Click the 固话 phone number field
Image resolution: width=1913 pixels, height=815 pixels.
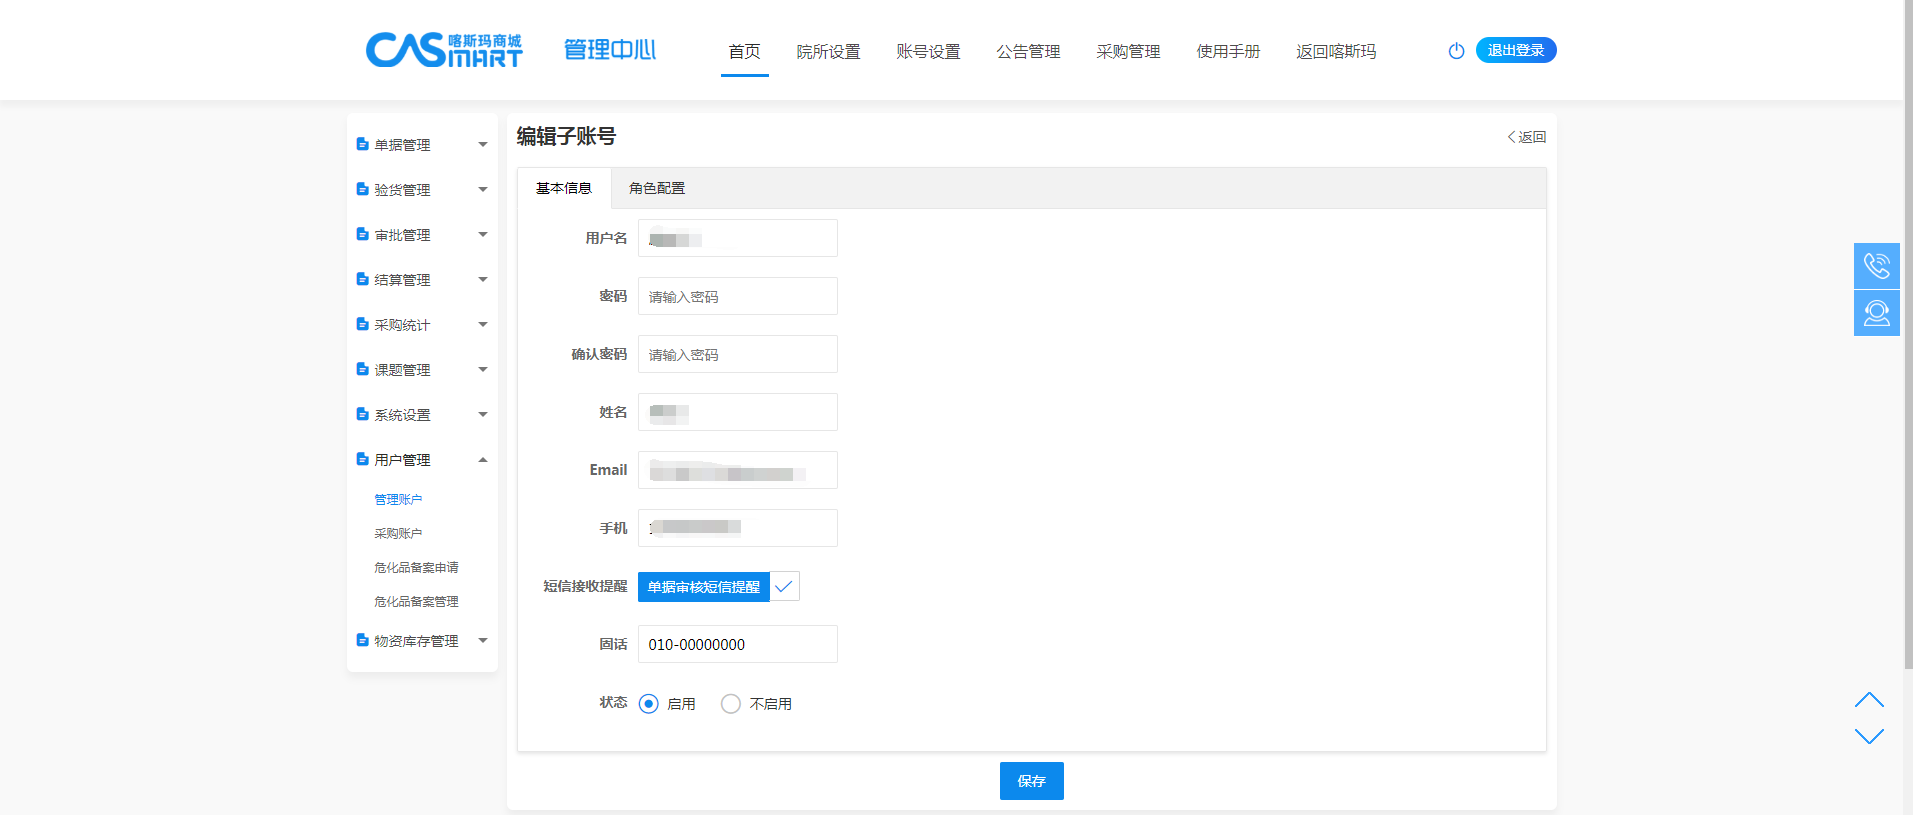coord(737,645)
